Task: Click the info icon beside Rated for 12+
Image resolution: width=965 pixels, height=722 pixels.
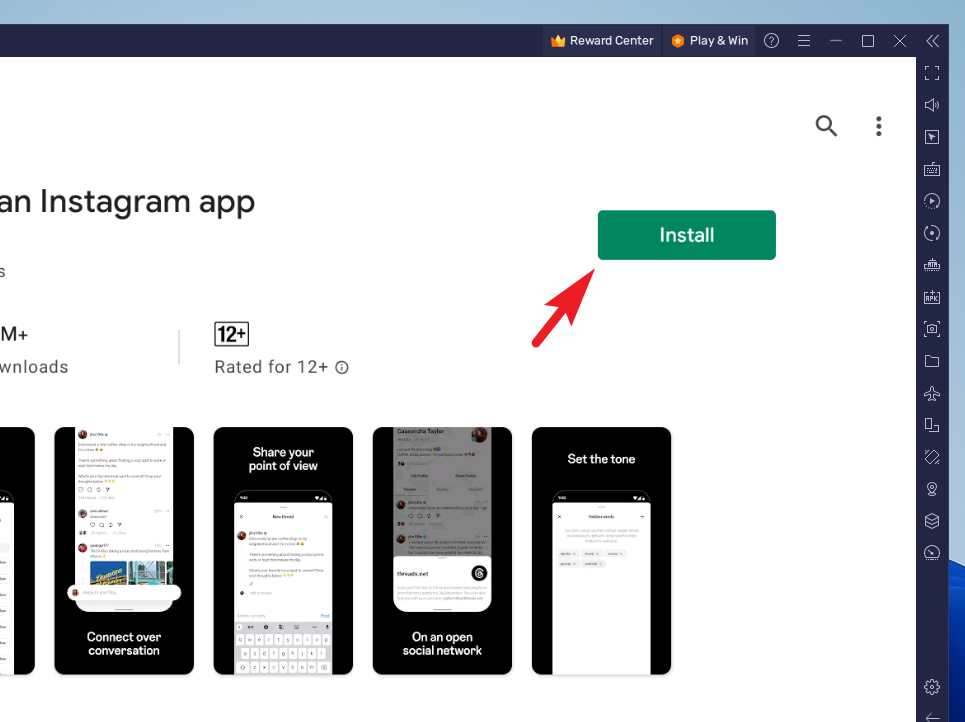Action: click(342, 367)
